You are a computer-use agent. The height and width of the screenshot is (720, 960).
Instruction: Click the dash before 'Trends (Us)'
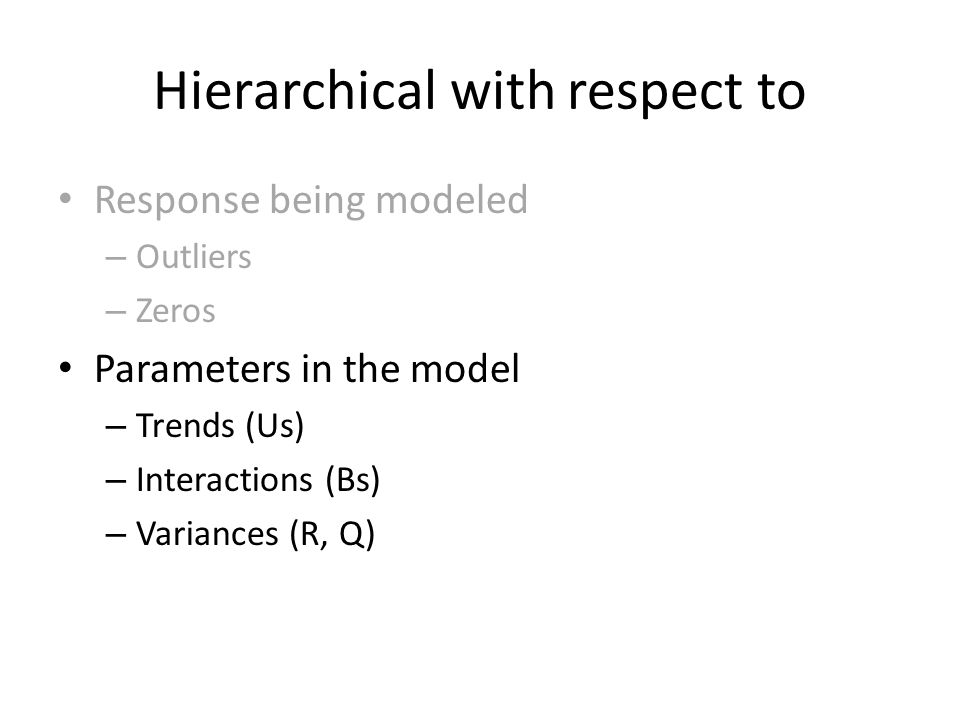[x=116, y=427]
